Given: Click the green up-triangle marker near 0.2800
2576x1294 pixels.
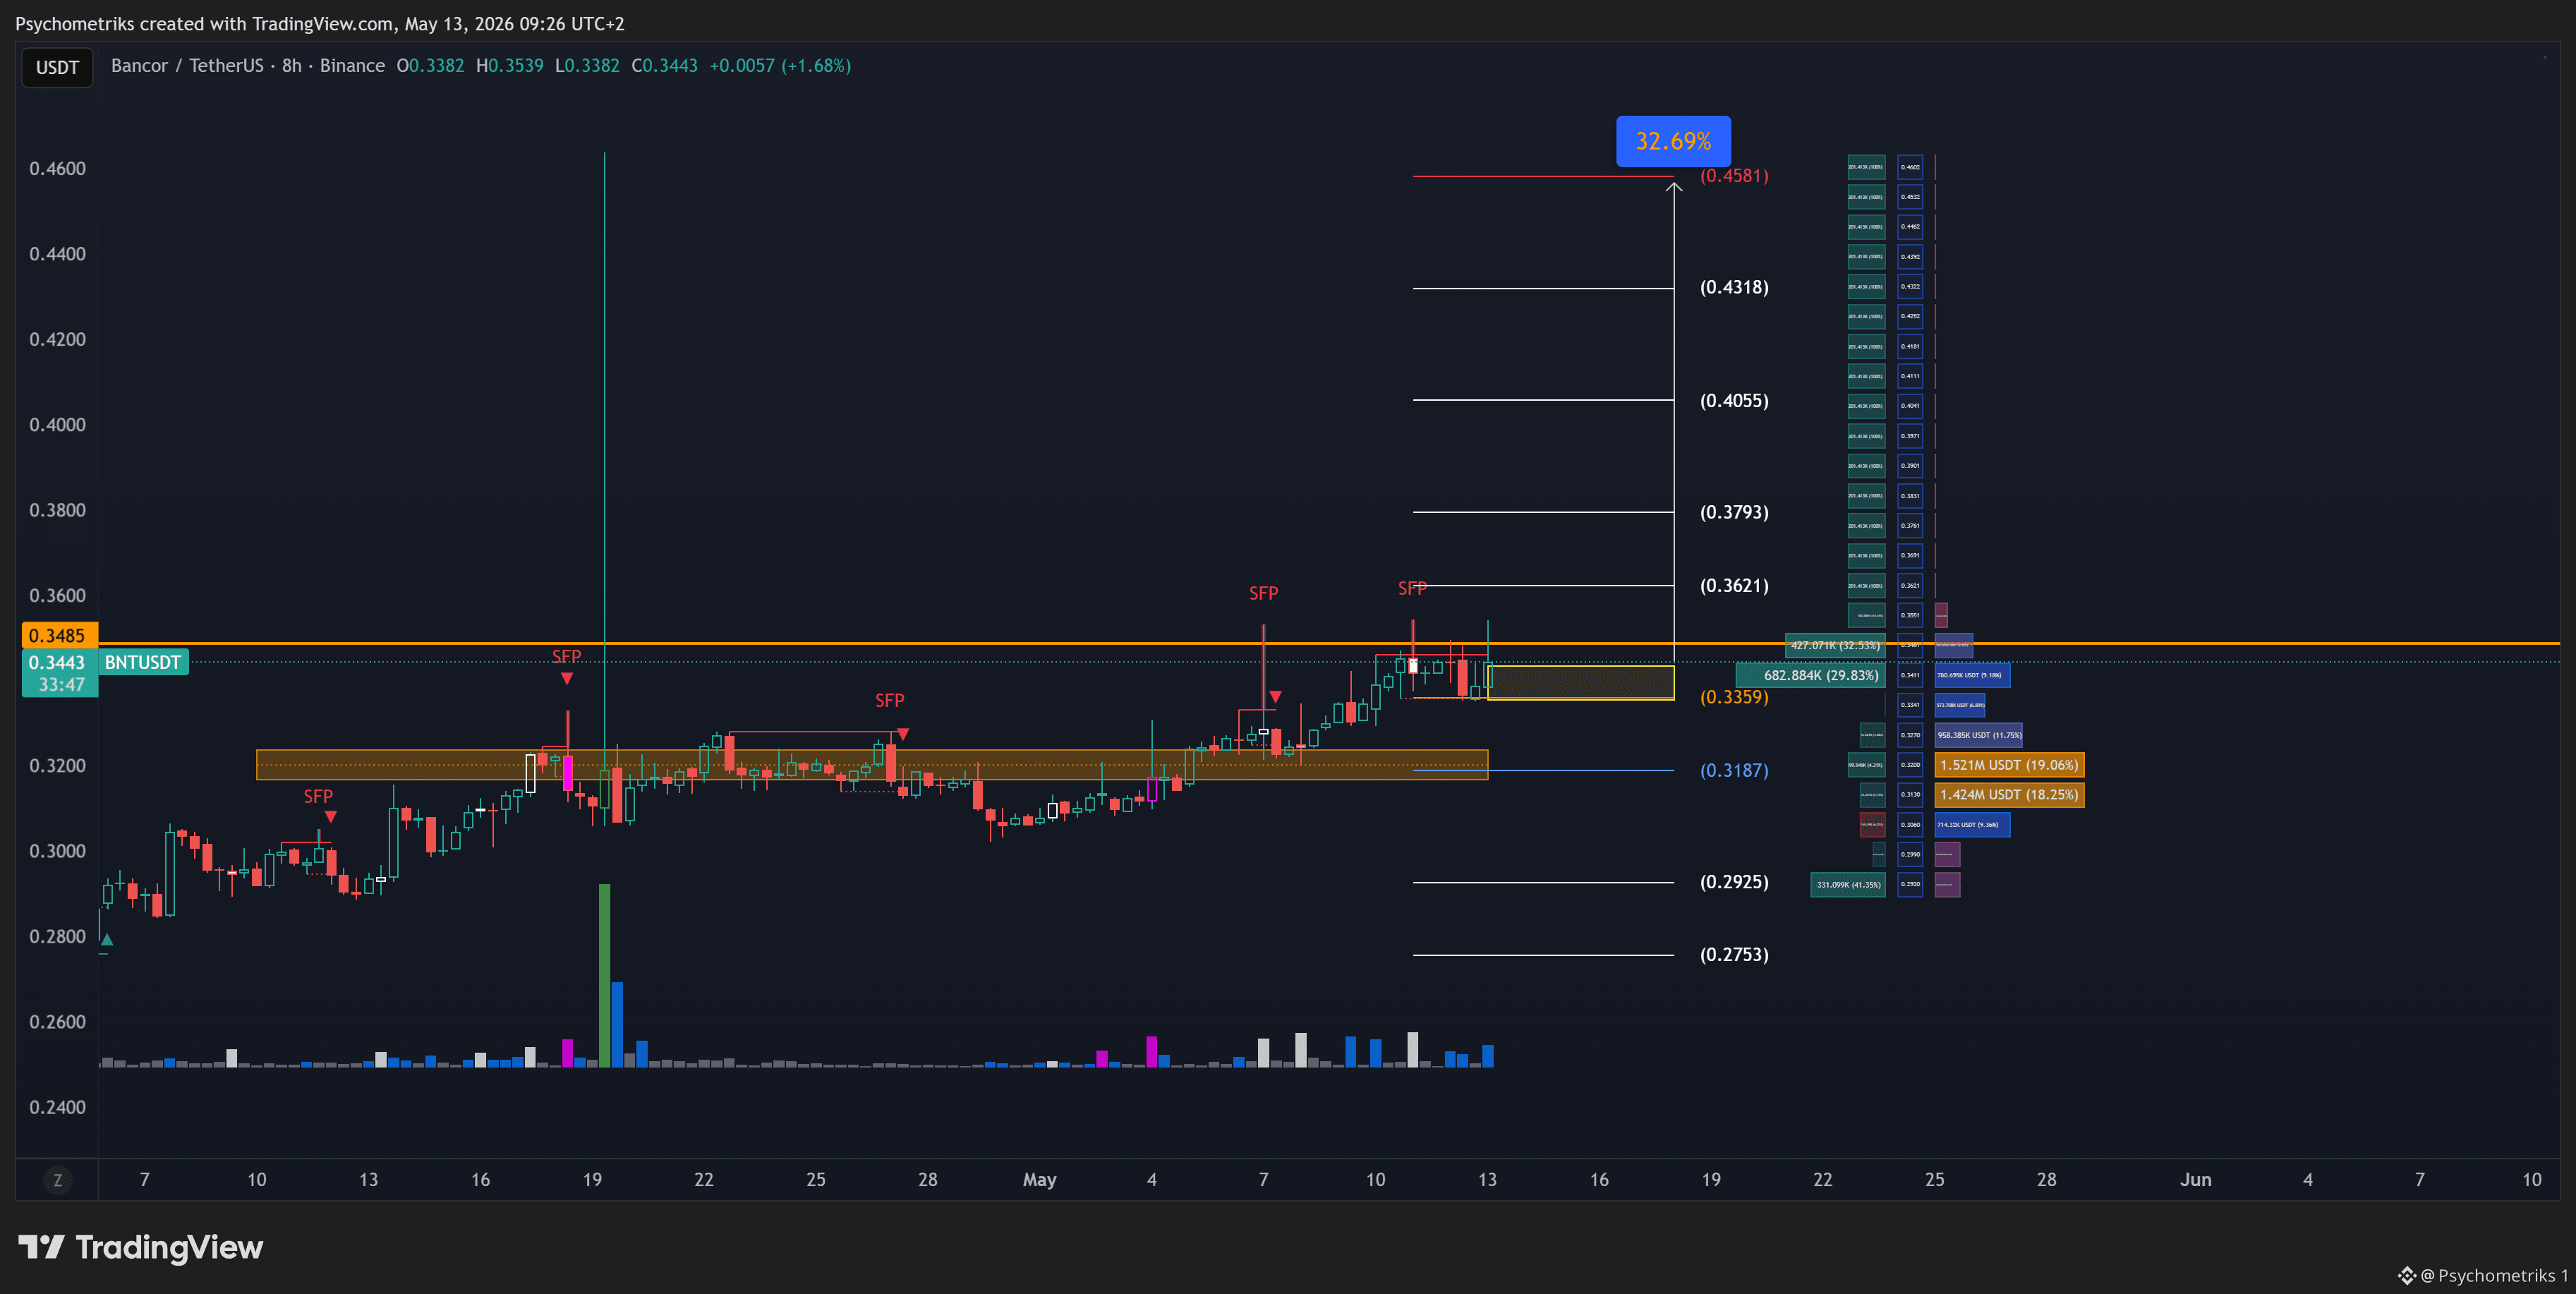Looking at the screenshot, I should (x=107, y=939).
